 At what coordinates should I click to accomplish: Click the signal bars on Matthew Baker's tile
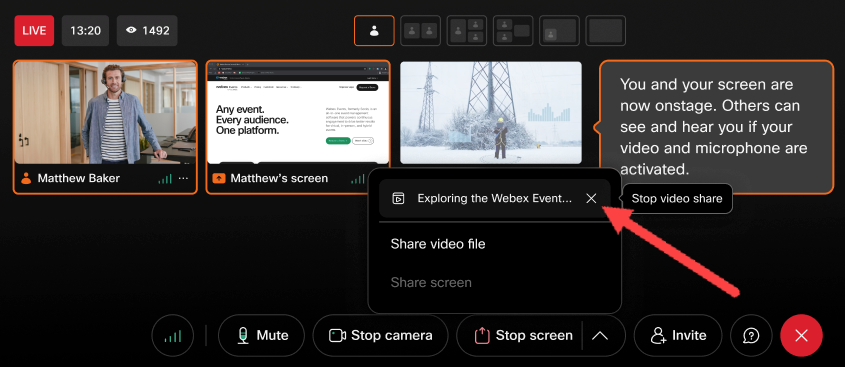coord(165,178)
